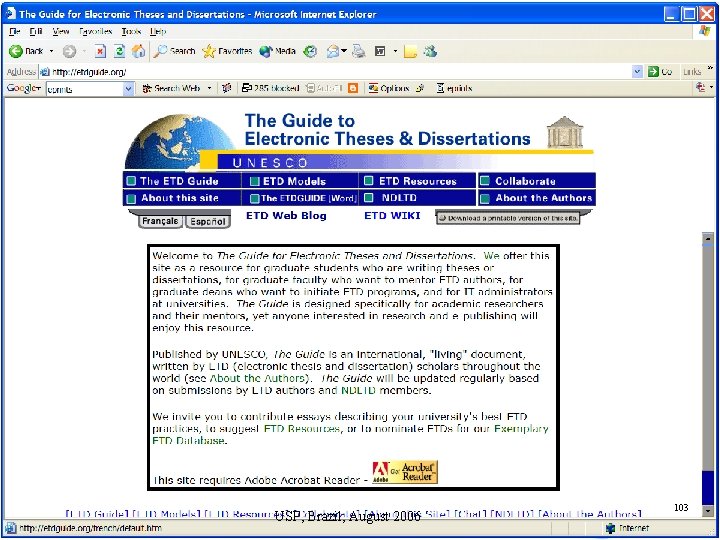Click Search Web on Google toolbar
Image resolution: width=720 pixels, height=540 pixels.
(x=172, y=88)
